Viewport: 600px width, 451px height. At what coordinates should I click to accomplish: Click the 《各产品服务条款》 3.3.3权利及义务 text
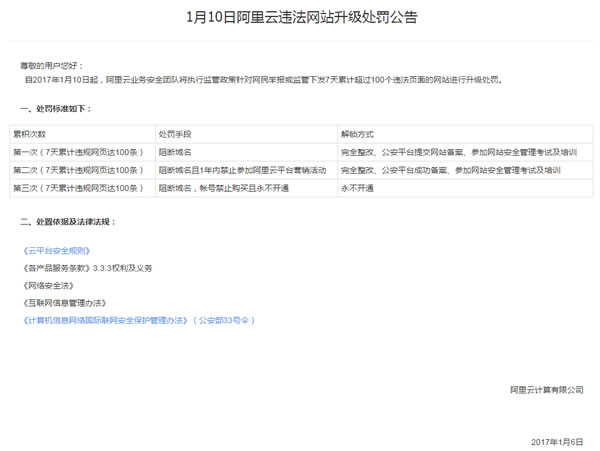click(x=87, y=268)
